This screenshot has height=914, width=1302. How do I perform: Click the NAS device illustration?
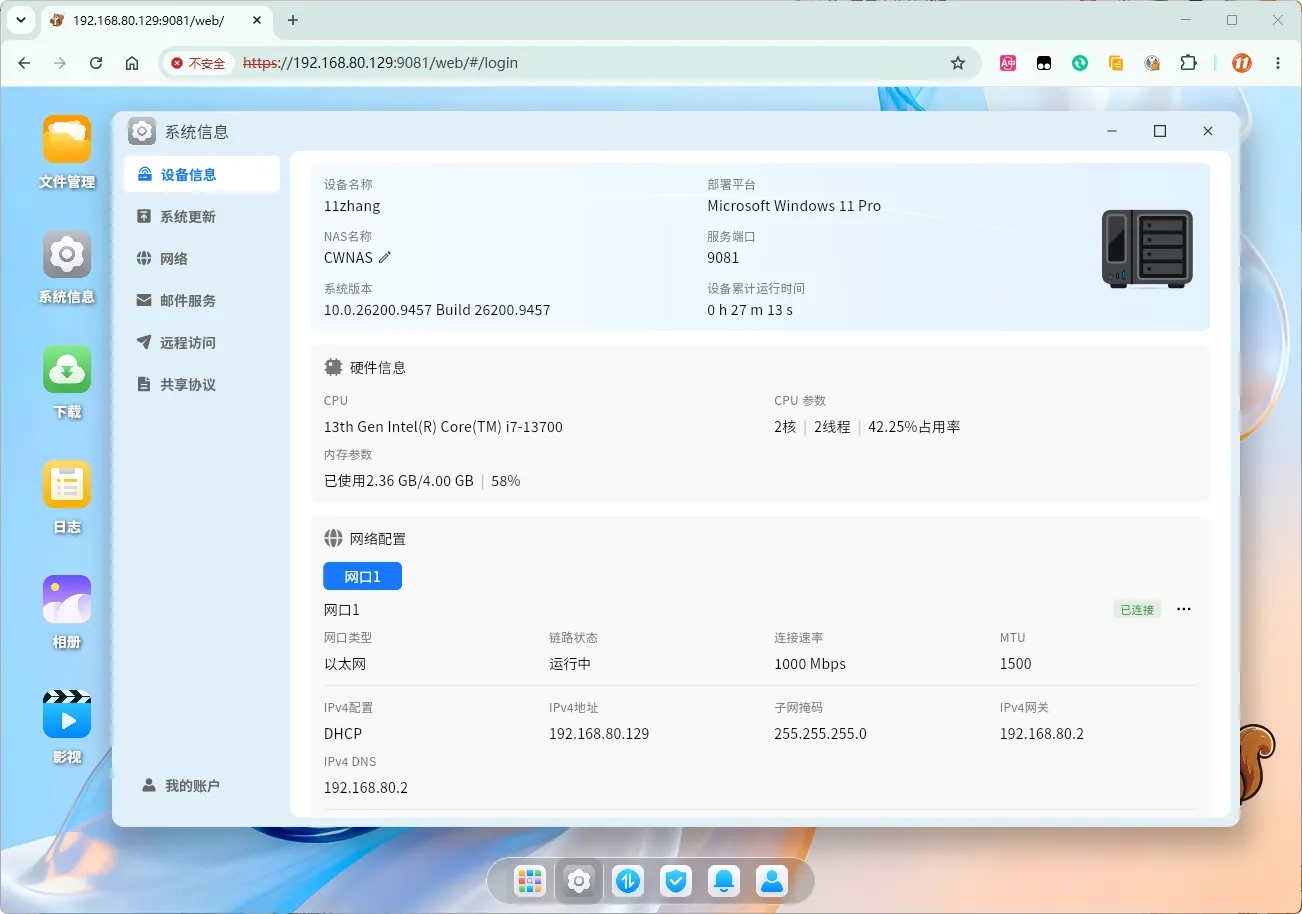[x=1148, y=249]
